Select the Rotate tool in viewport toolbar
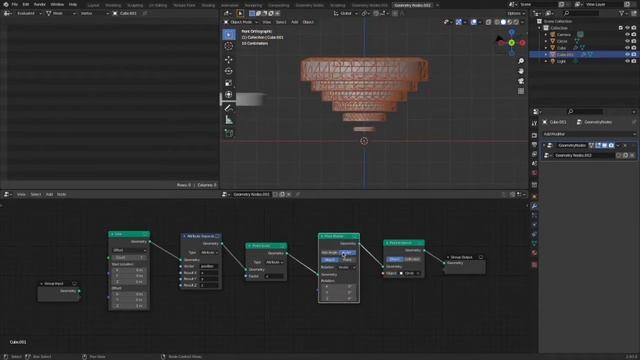Screen dimensions: 640x360 point(229,71)
